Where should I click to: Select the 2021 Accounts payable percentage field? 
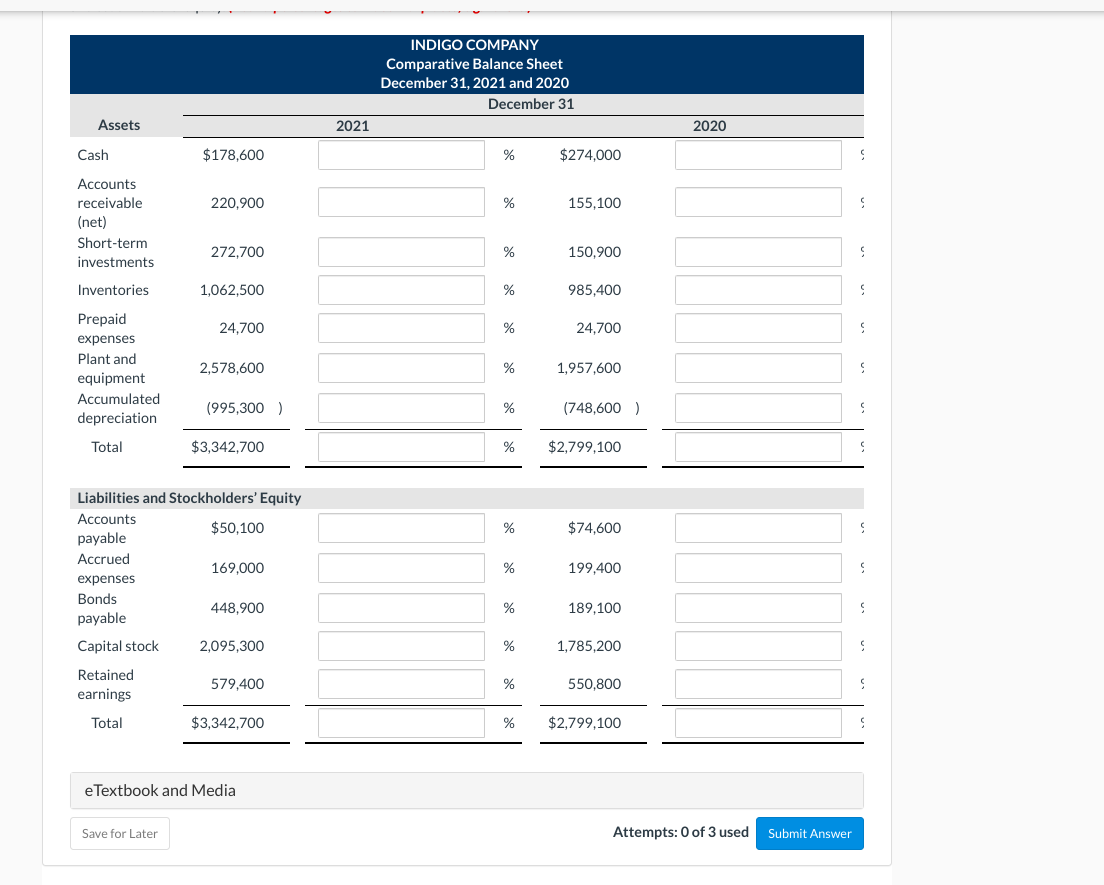point(401,528)
